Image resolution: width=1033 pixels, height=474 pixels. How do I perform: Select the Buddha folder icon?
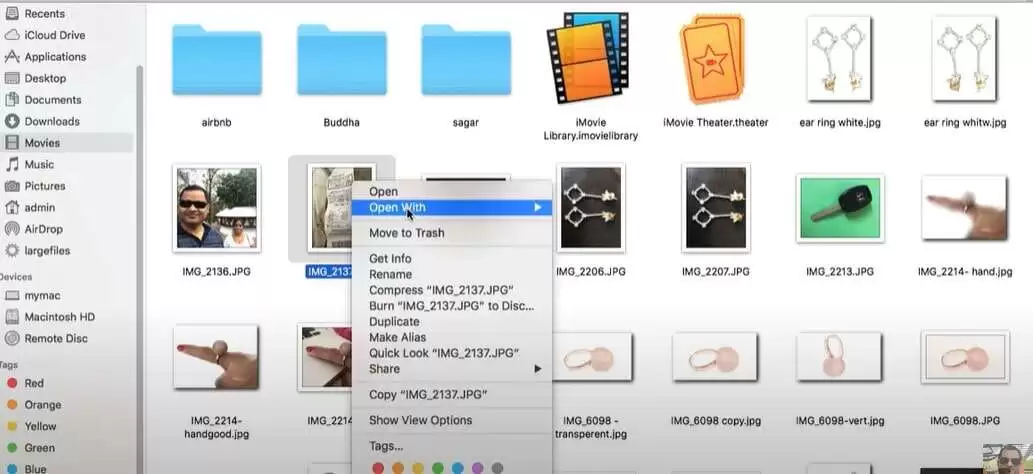341,61
